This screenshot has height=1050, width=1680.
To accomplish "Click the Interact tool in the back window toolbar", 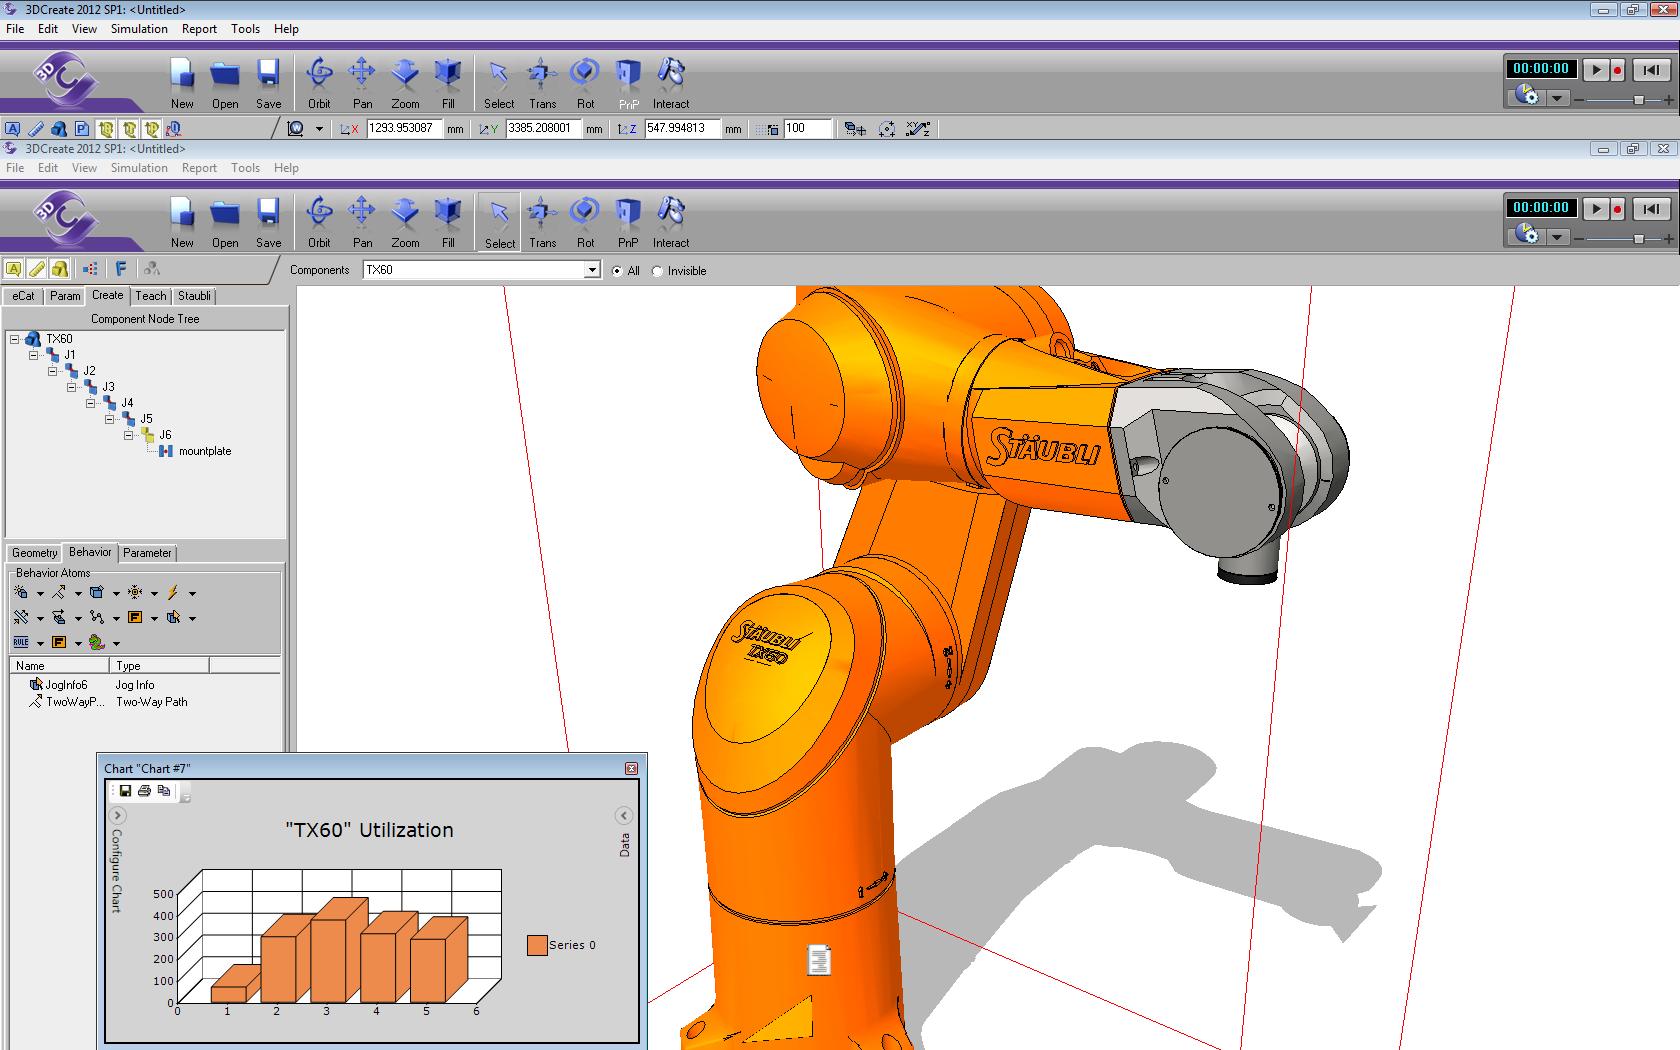I will (x=671, y=83).
